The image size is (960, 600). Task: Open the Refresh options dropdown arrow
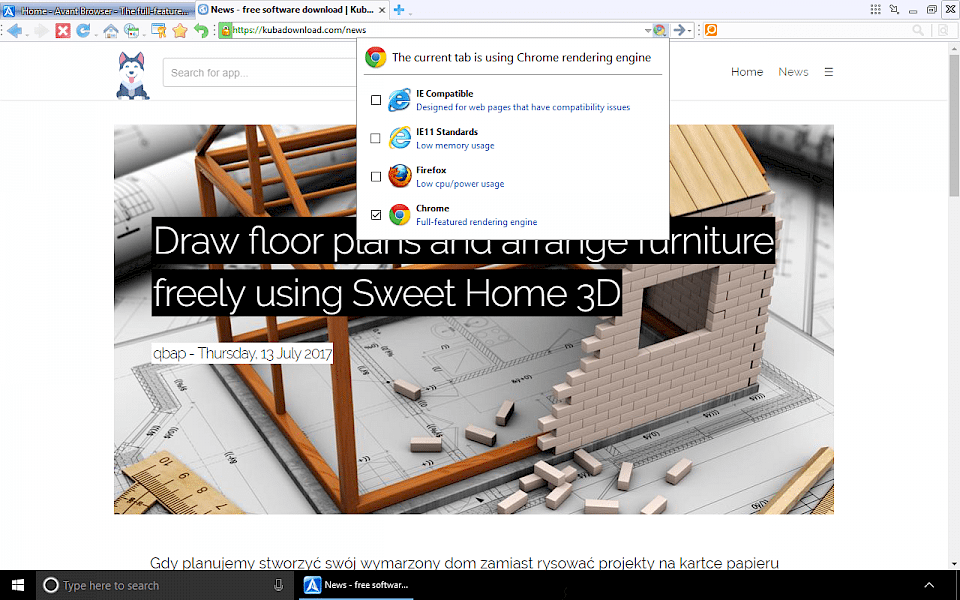click(95, 34)
